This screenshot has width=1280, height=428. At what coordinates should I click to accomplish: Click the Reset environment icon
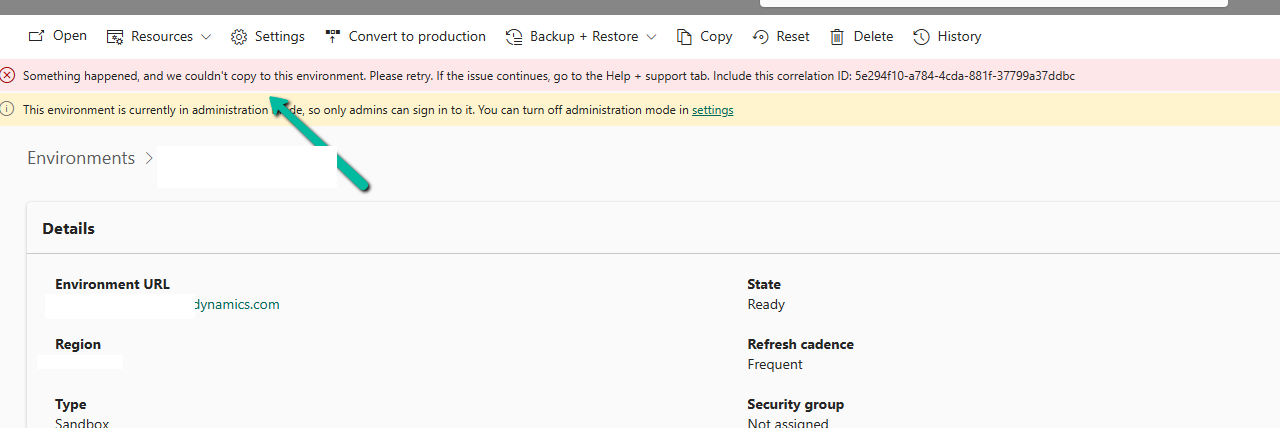[761, 37]
